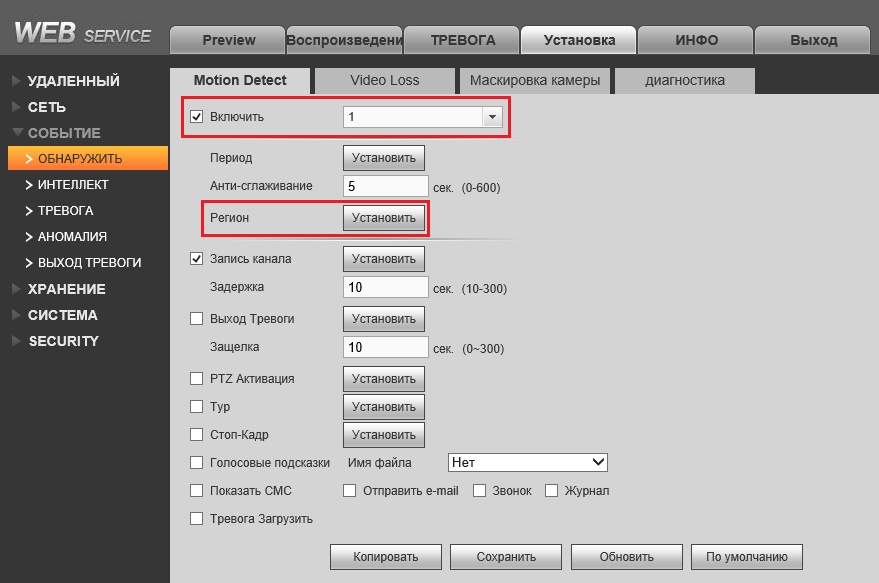Click Установить button next to Регион
Viewport: 879px width, 583px height.
[384, 218]
